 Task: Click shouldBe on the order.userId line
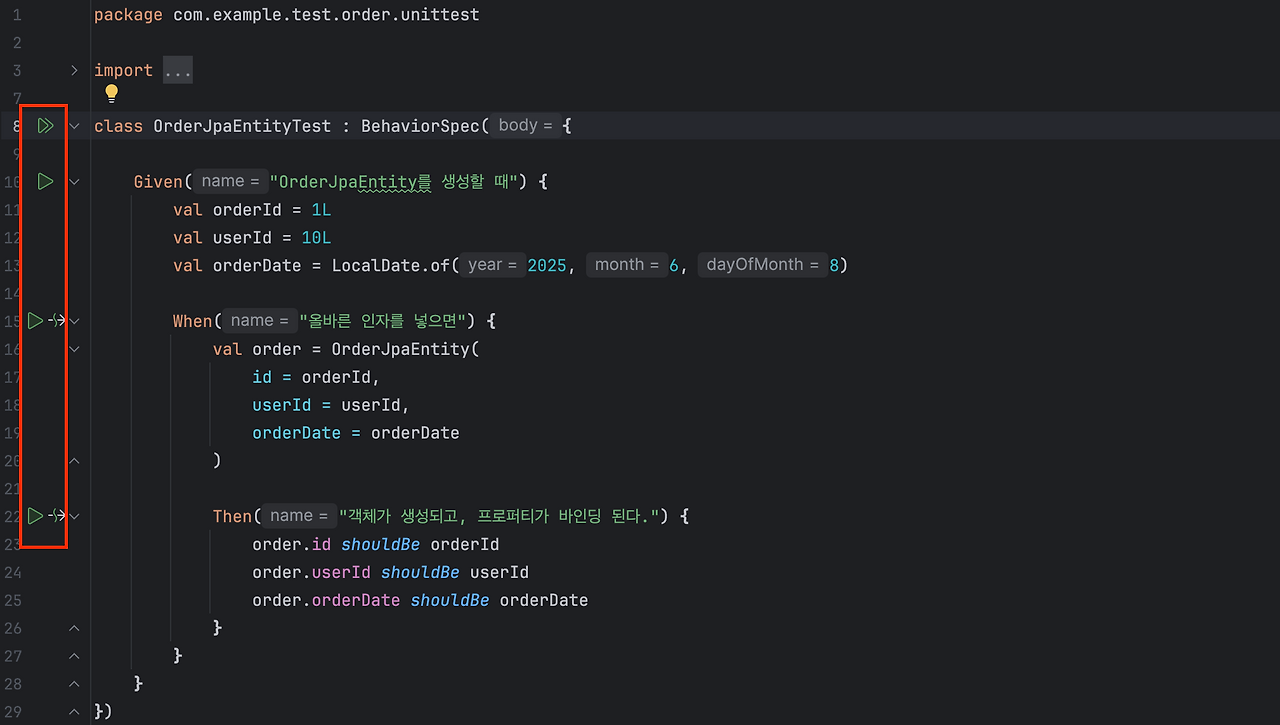click(x=420, y=573)
